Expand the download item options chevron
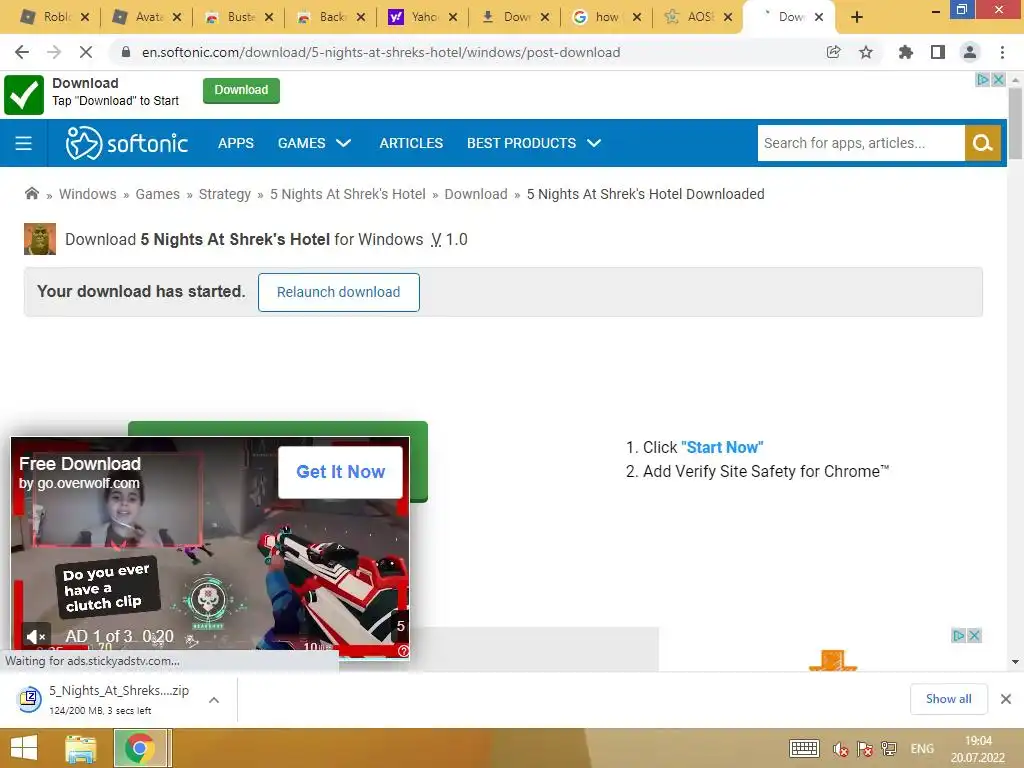The height and width of the screenshot is (768, 1024). point(214,700)
